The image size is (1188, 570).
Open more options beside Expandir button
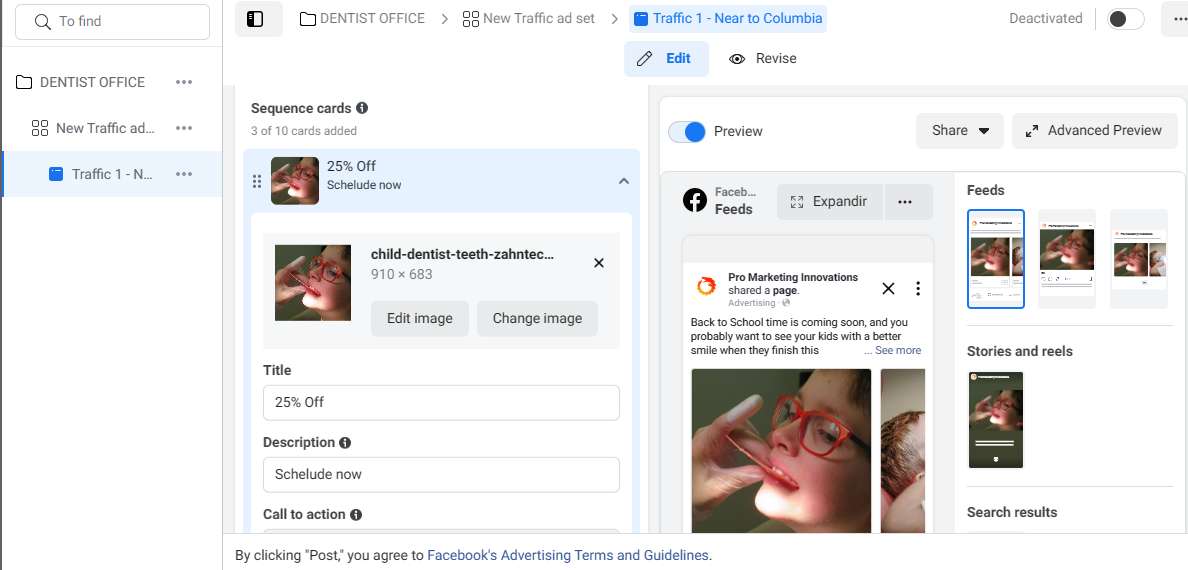(905, 202)
